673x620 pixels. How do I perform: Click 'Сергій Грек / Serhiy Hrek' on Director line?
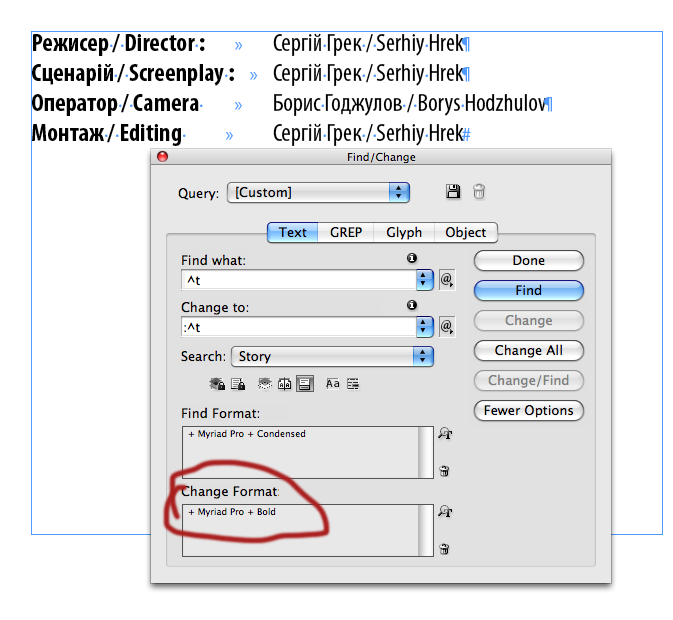[x=368, y=43]
